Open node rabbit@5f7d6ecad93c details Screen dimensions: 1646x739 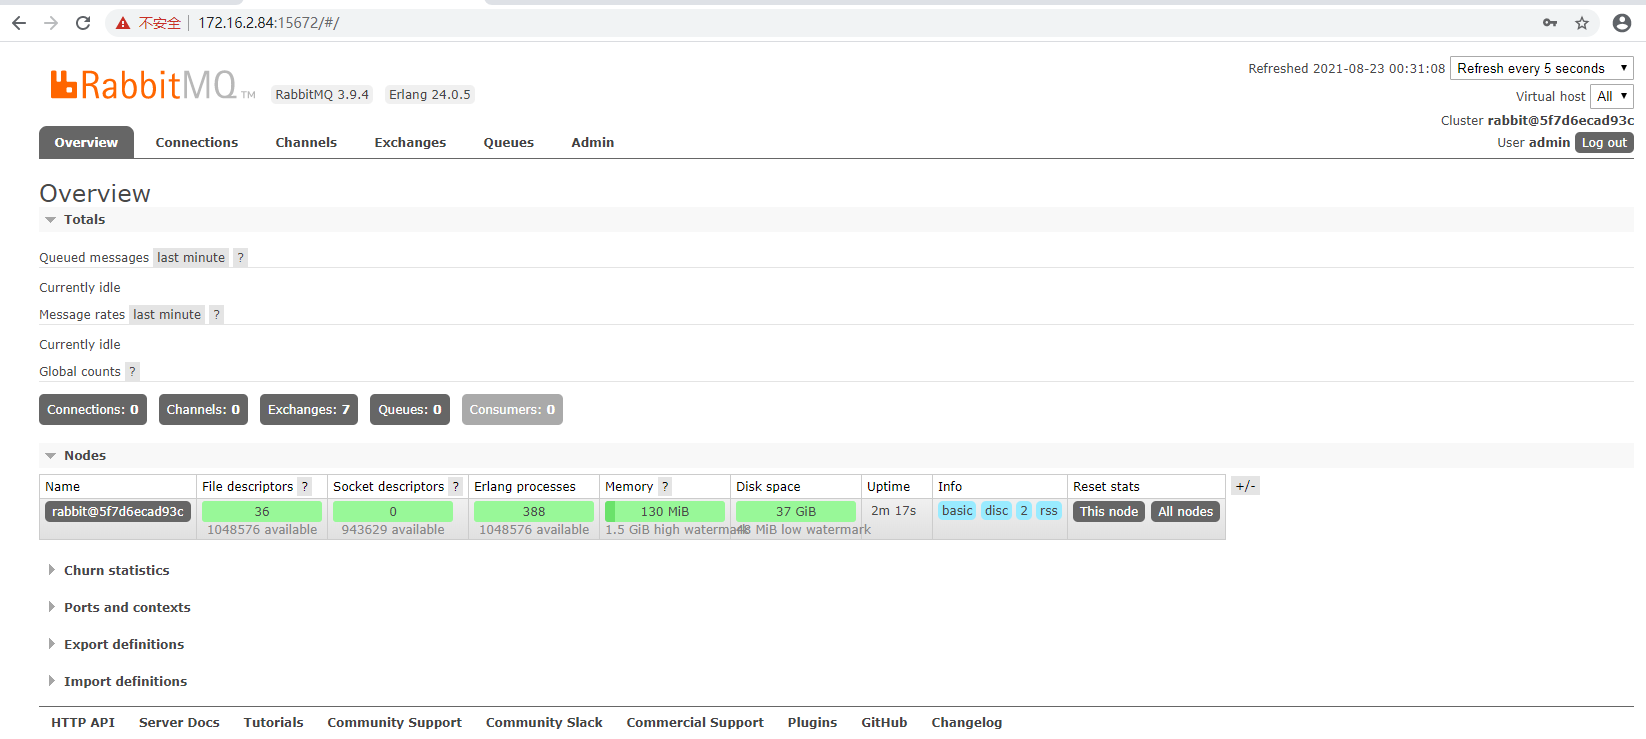click(118, 512)
